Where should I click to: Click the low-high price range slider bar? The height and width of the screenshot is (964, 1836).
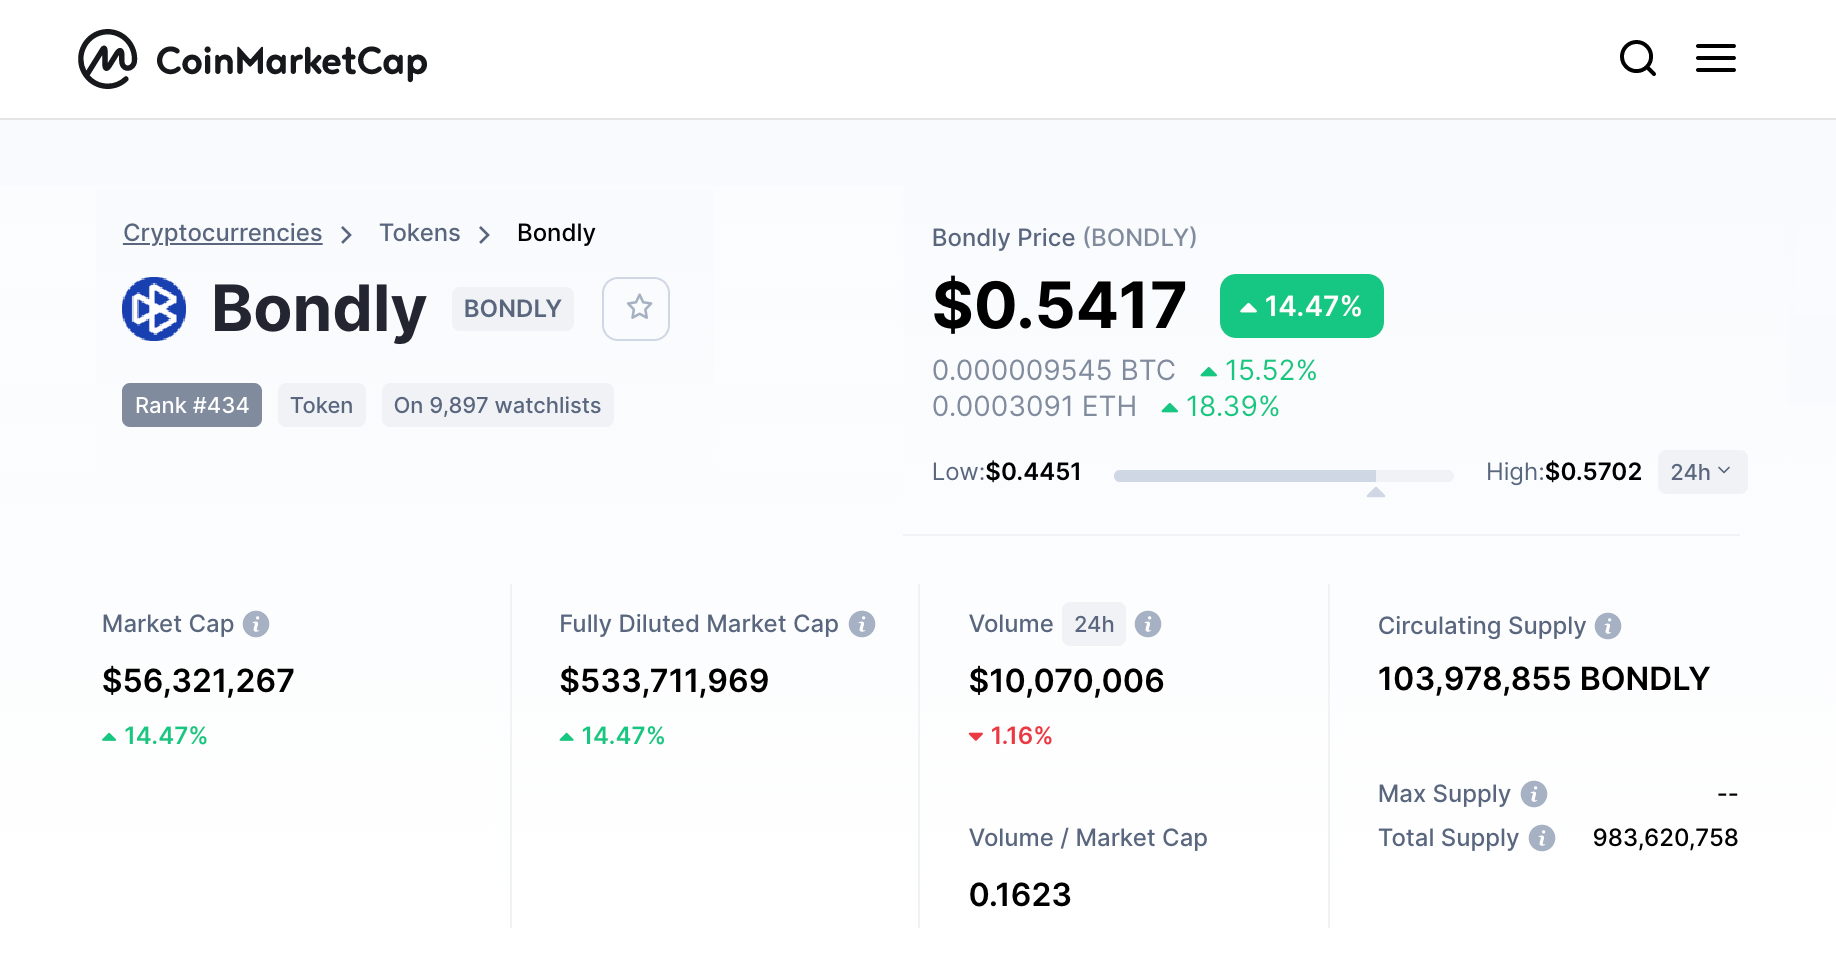[1284, 476]
